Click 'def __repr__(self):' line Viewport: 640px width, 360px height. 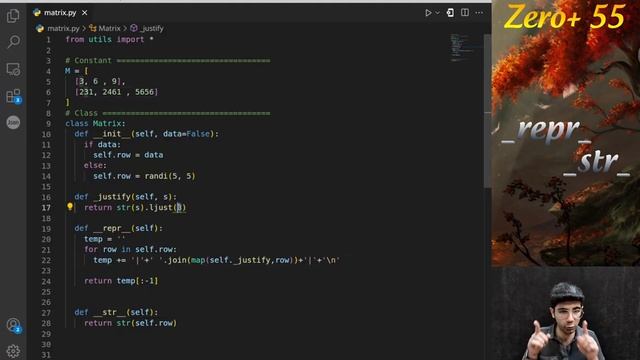[118, 228]
